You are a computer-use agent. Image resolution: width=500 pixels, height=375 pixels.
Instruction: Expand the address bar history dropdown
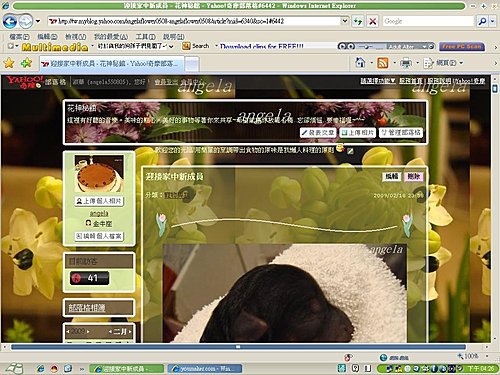pyautogui.click(x=345, y=21)
